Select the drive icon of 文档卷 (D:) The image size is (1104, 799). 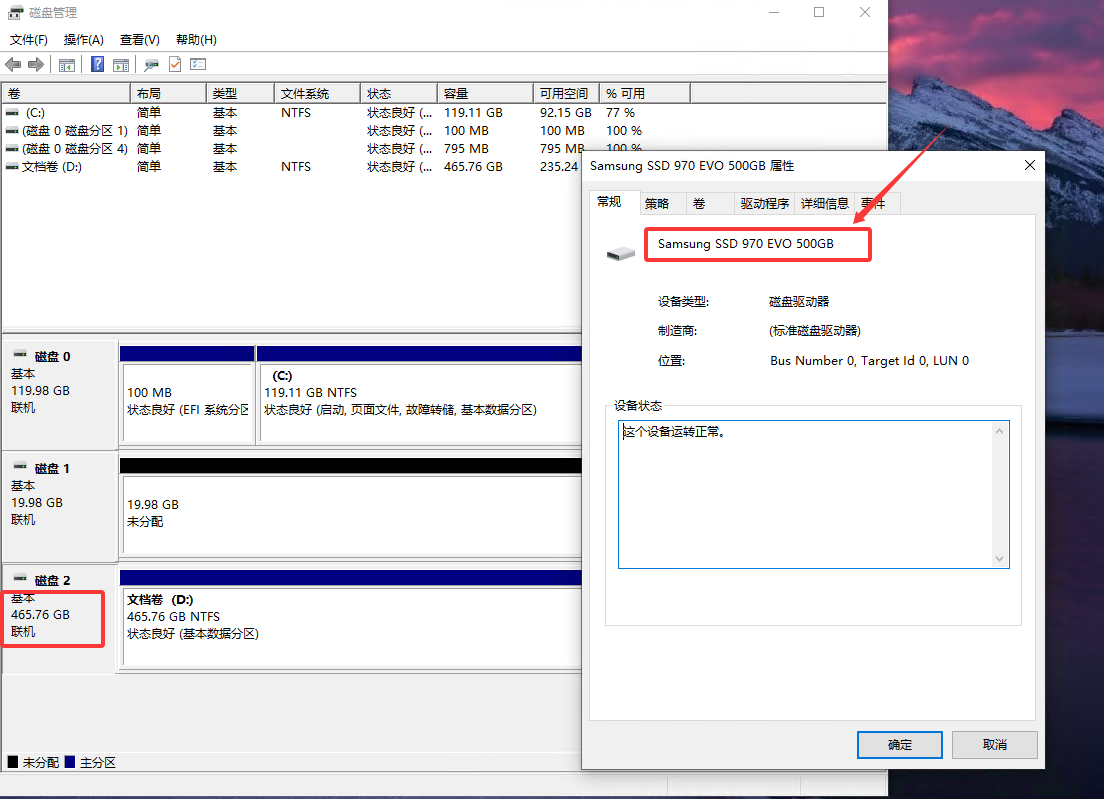pos(12,167)
